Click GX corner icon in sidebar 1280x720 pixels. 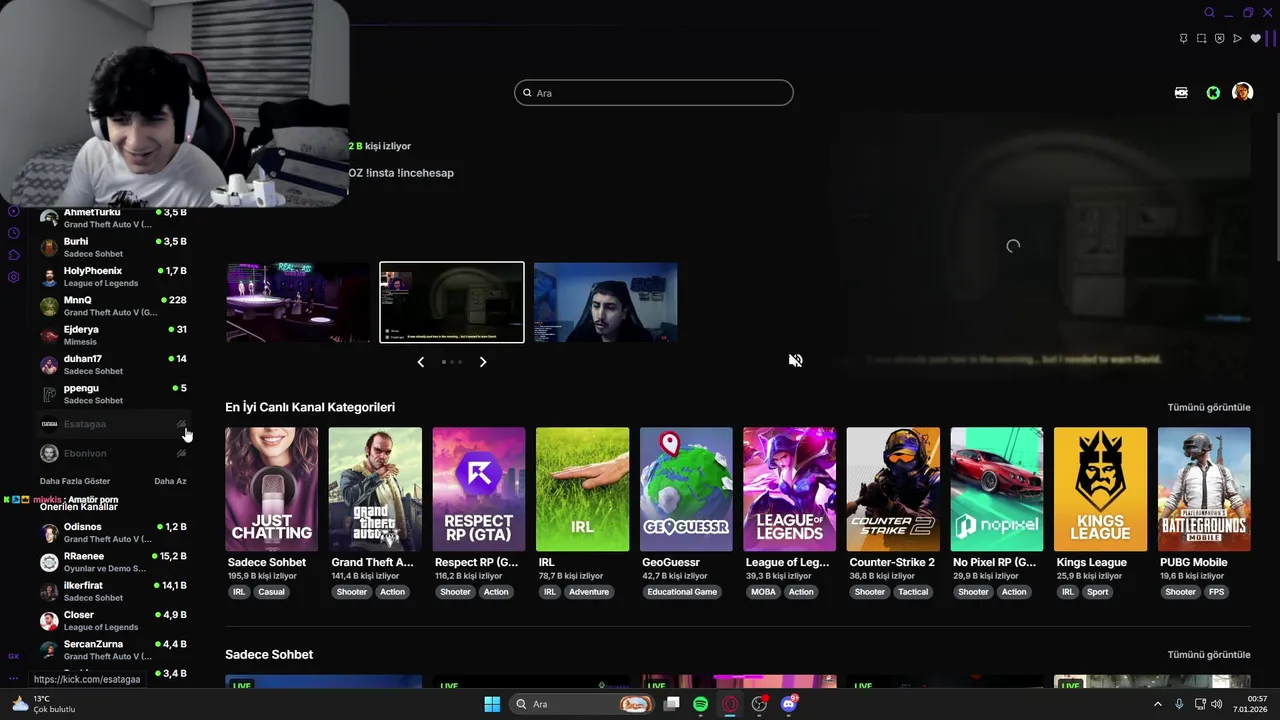(14, 656)
